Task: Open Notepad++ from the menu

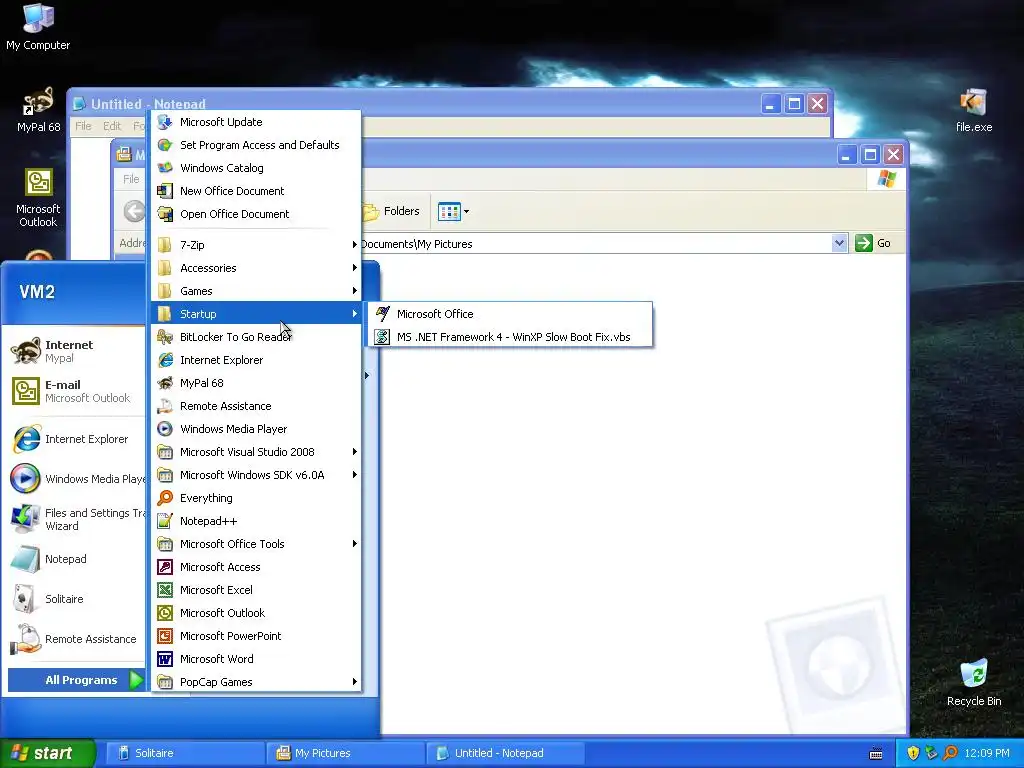Action: pyautogui.click(x=256, y=520)
